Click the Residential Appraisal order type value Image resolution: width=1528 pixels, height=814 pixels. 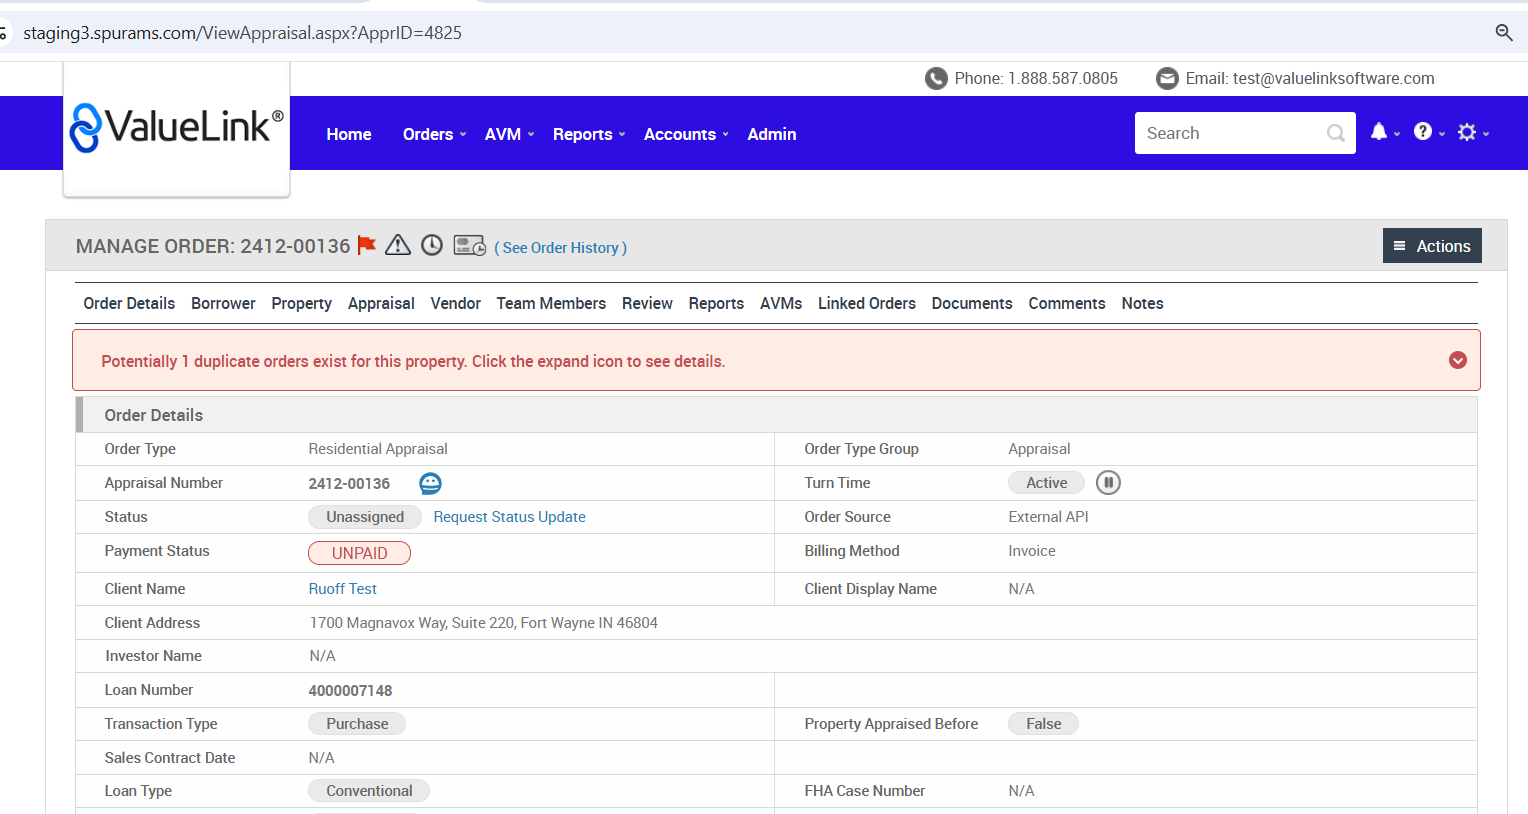[378, 449]
